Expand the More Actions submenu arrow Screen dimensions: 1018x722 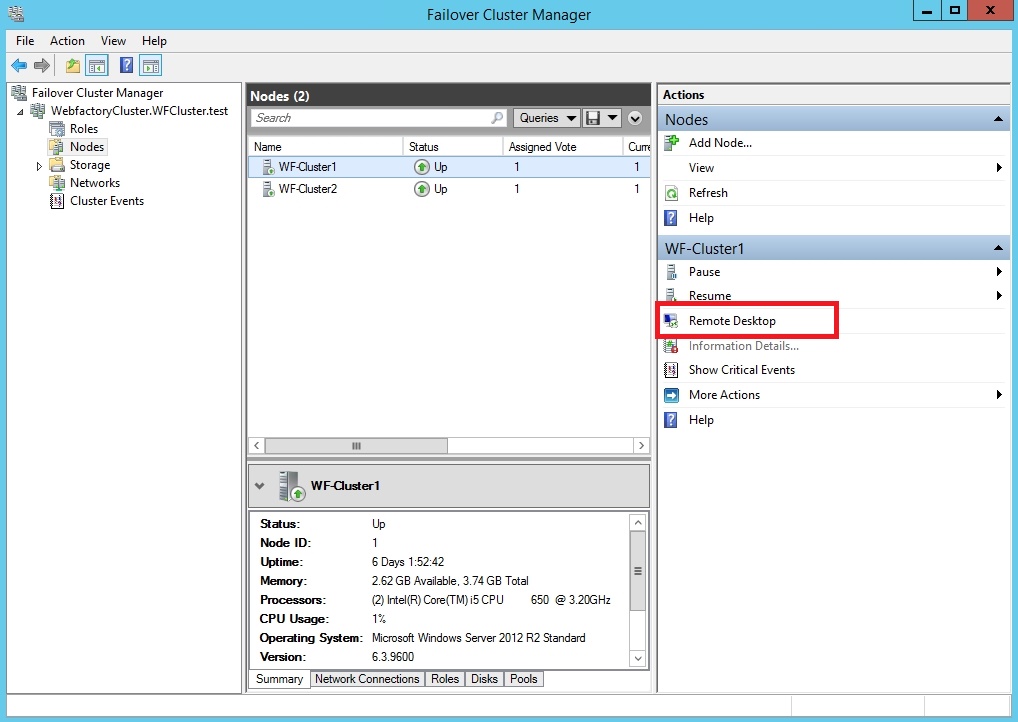999,395
